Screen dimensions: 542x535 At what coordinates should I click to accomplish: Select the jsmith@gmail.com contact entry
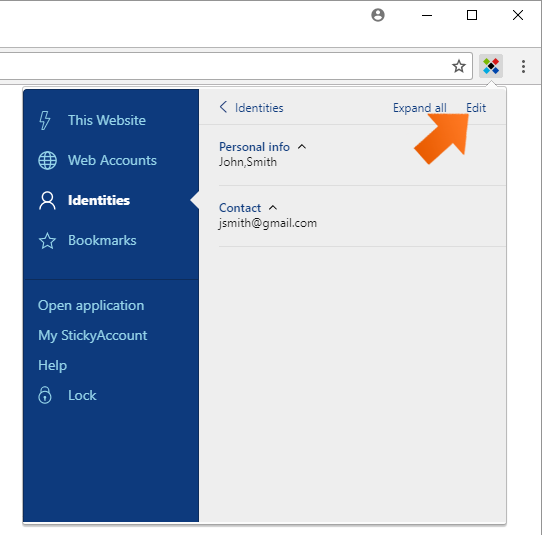pyautogui.click(x=268, y=223)
